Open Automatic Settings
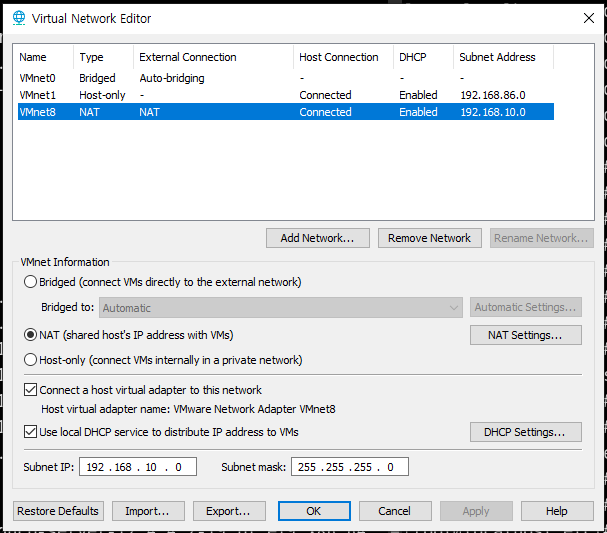Image resolution: width=607 pixels, height=533 pixels. [x=526, y=307]
